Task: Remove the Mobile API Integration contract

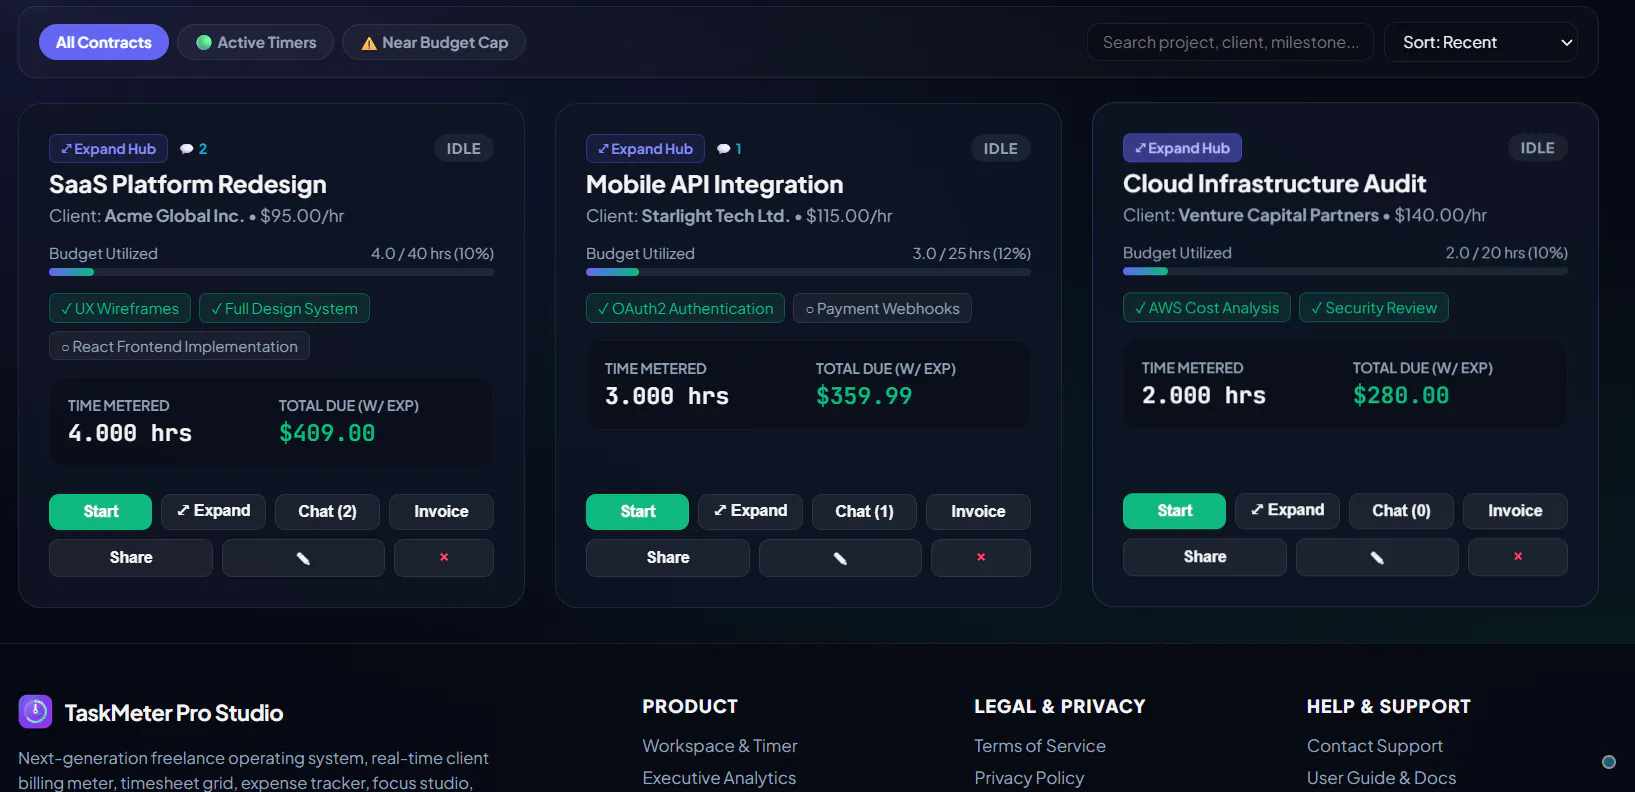Action: (x=981, y=558)
